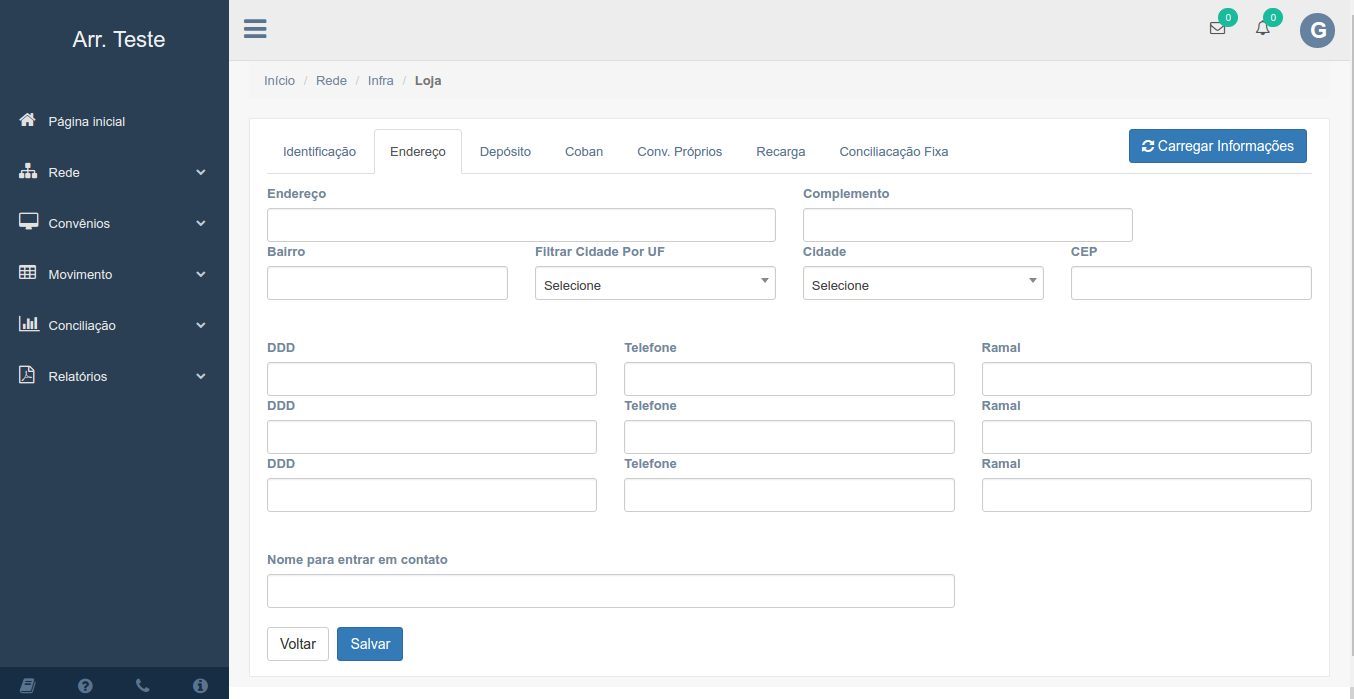Click the info circle icon
Screen dimensions: 1354x699
pyautogui.click(x=200, y=685)
